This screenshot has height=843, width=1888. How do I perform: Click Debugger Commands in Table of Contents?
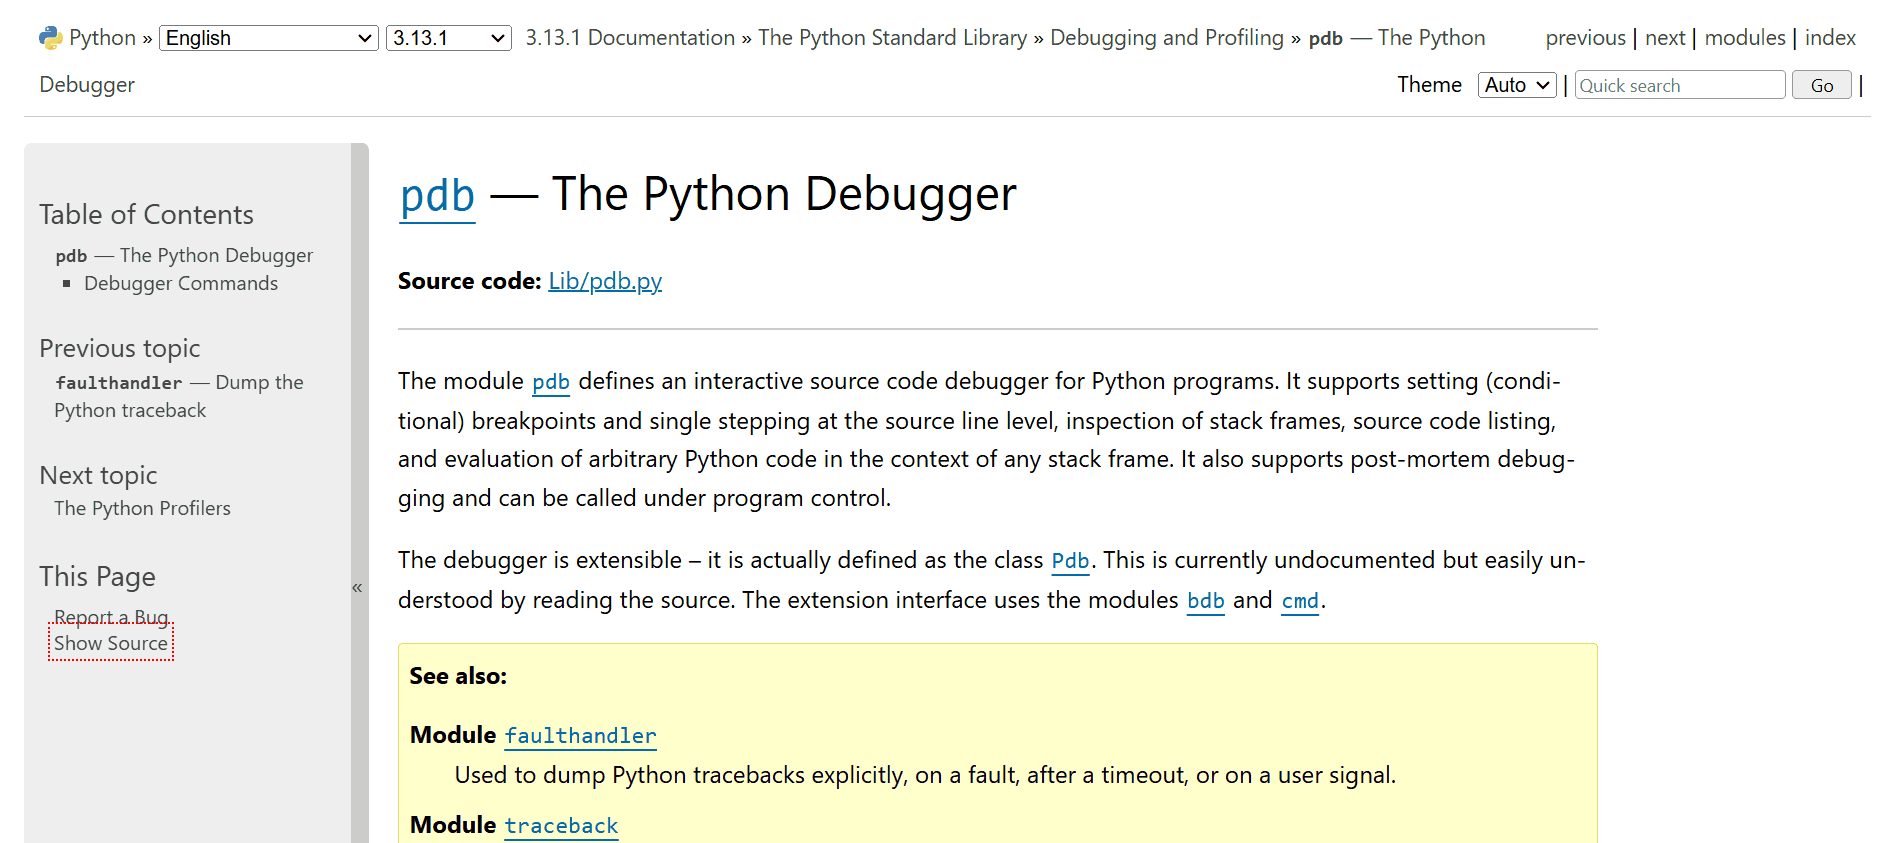pos(181,284)
